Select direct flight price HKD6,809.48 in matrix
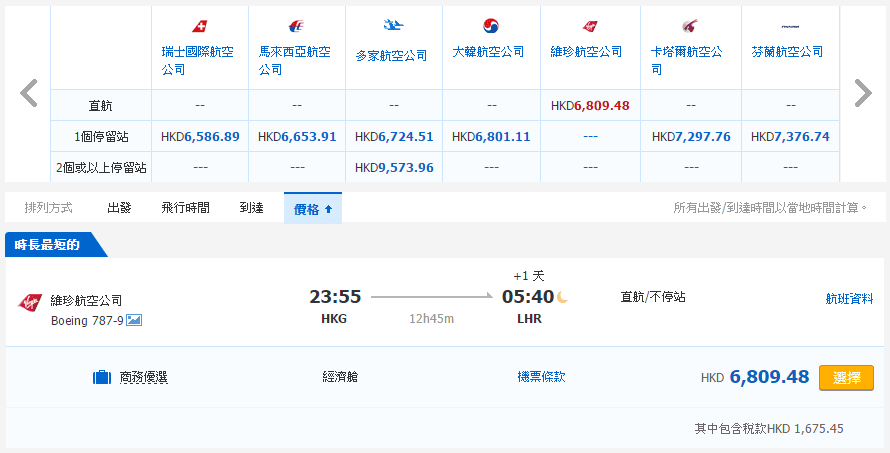Screen dimensions: 890x453 pos(590,104)
